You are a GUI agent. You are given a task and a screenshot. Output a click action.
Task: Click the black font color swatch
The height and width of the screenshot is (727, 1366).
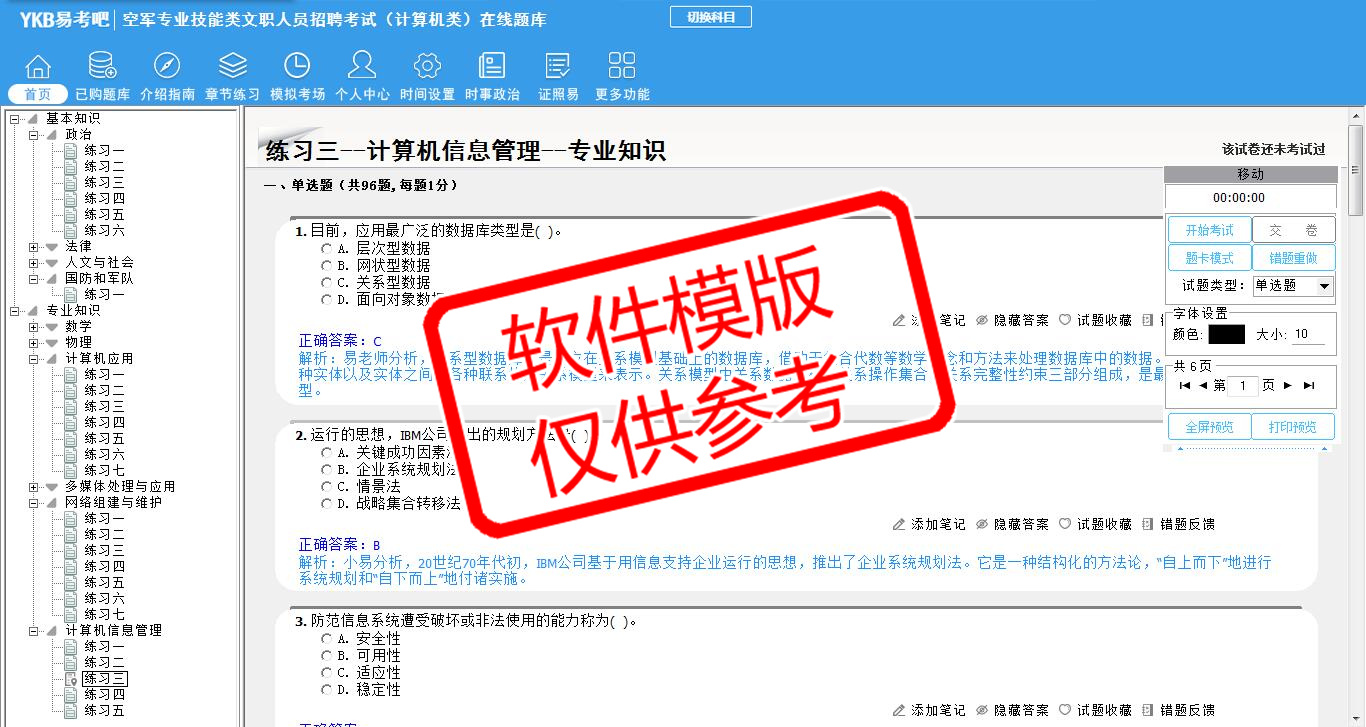(1226, 334)
